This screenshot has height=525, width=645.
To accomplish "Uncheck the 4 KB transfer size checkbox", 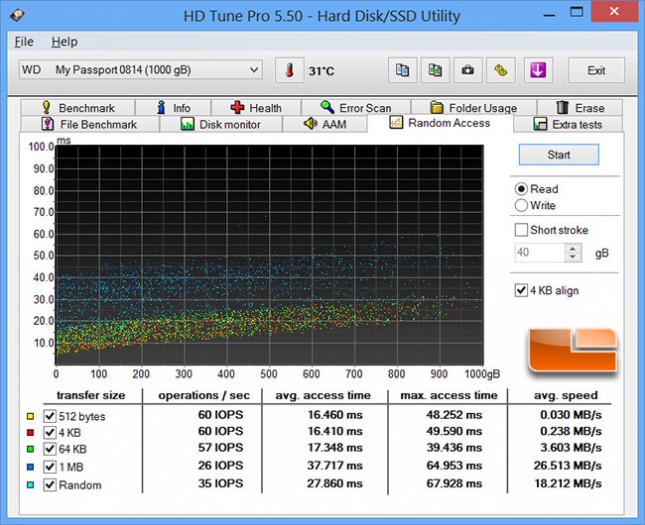I will click(50, 432).
